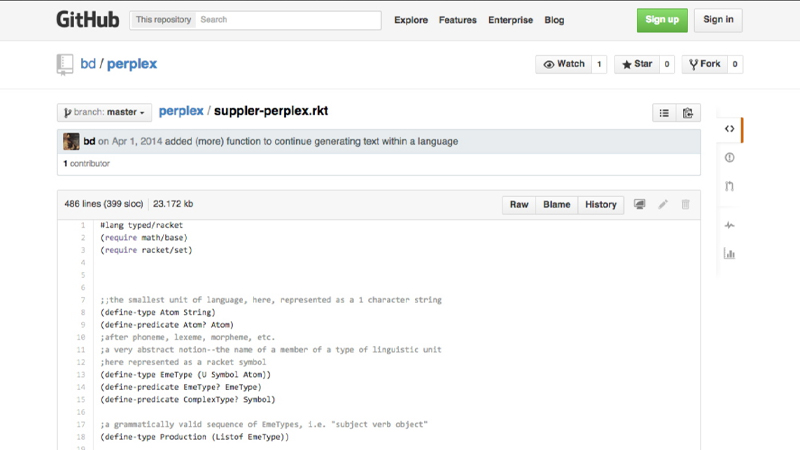Viewport: 800px width, 450px height.
Task: Open the Pull Requests sidebar icon
Action: coord(730,186)
